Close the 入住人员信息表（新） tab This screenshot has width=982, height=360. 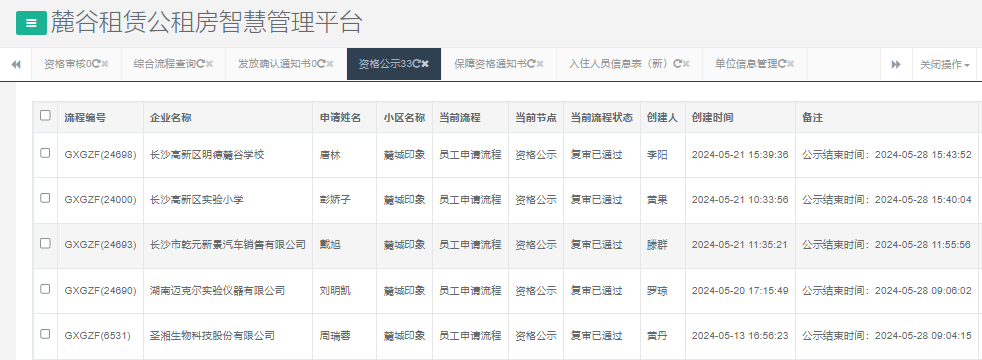686,64
